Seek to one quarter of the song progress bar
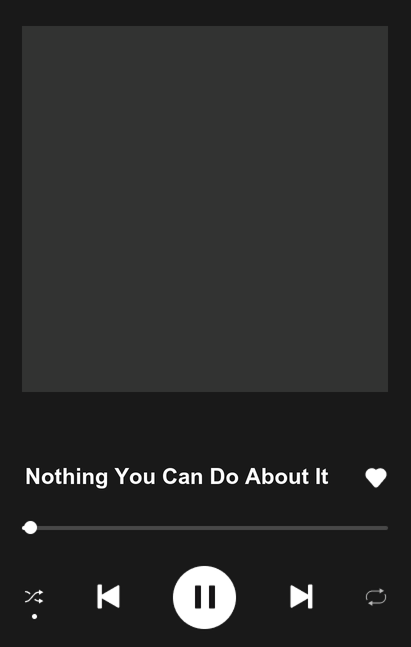 tap(114, 528)
